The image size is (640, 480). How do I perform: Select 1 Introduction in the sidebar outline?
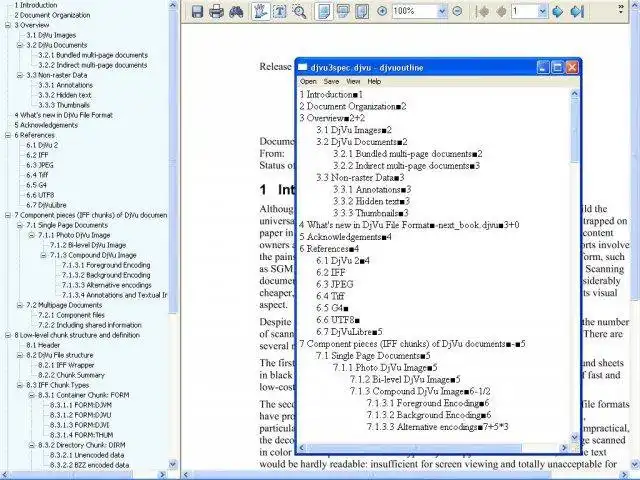36,5
